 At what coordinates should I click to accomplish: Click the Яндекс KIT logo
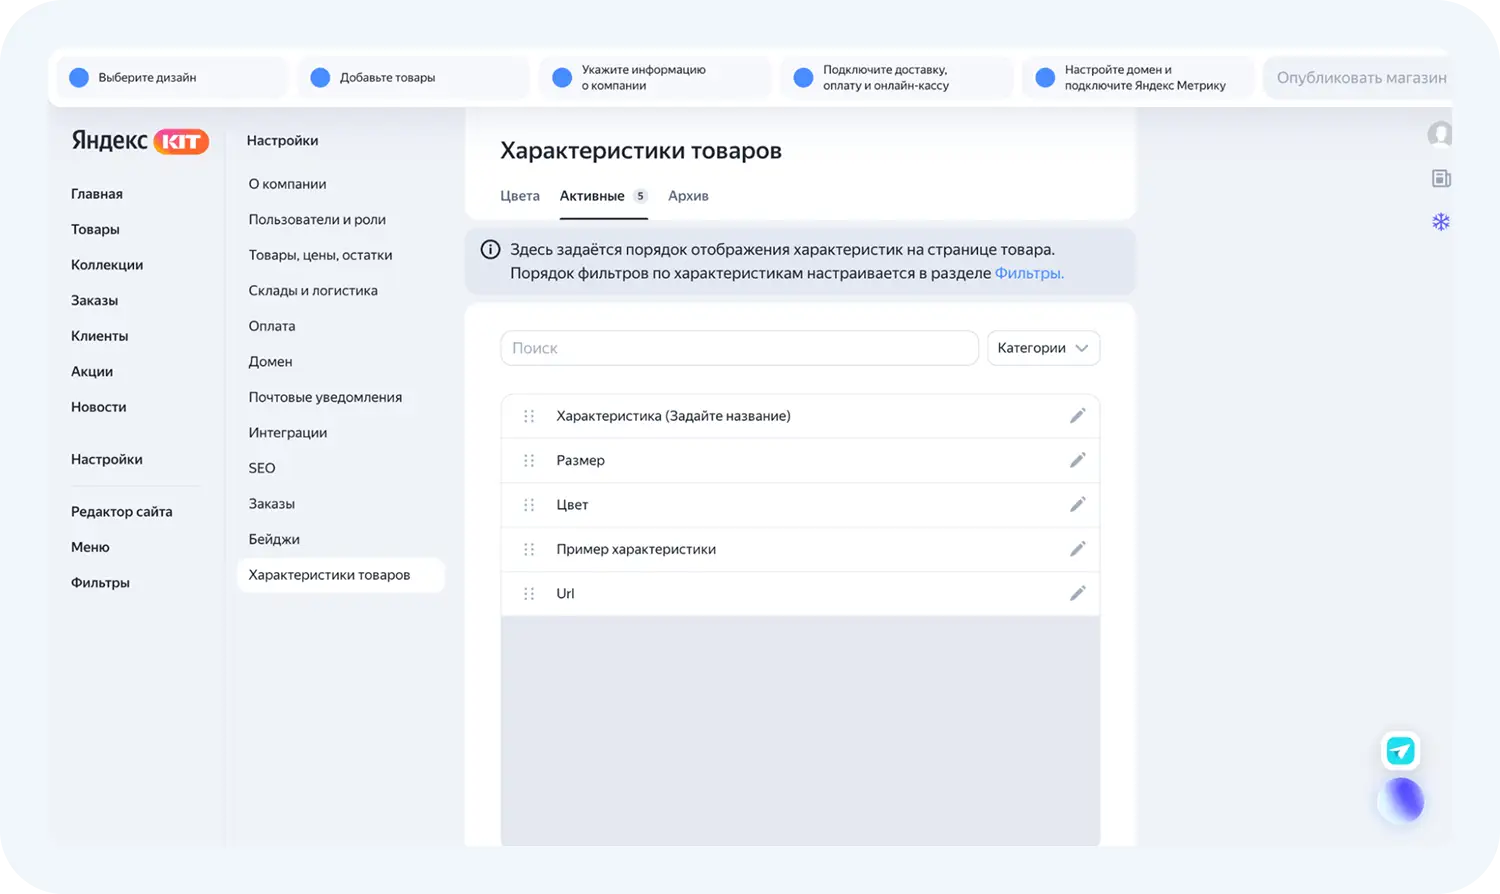pos(140,141)
